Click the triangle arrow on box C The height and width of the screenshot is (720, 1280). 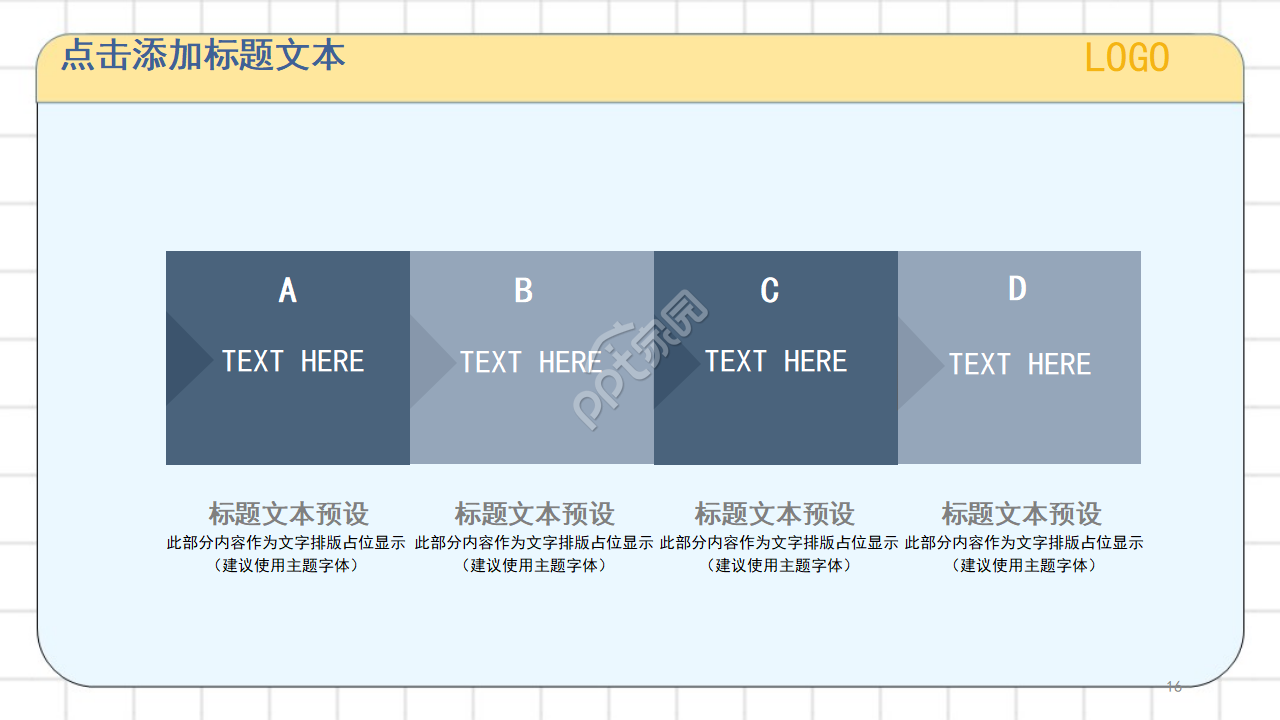tap(673, 361)
